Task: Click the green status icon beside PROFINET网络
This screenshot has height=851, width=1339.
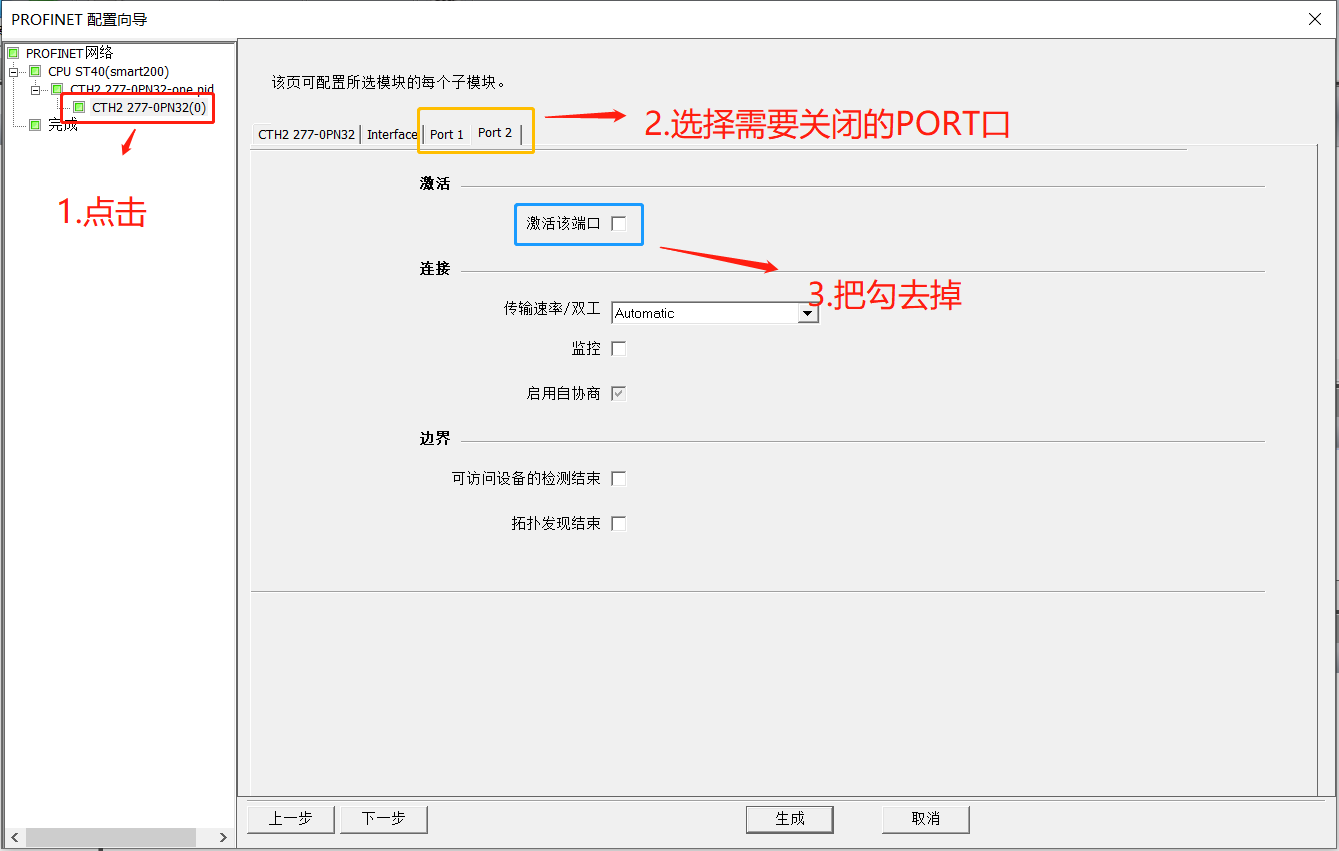Action: pyautogui.click(x=13, y=53)
